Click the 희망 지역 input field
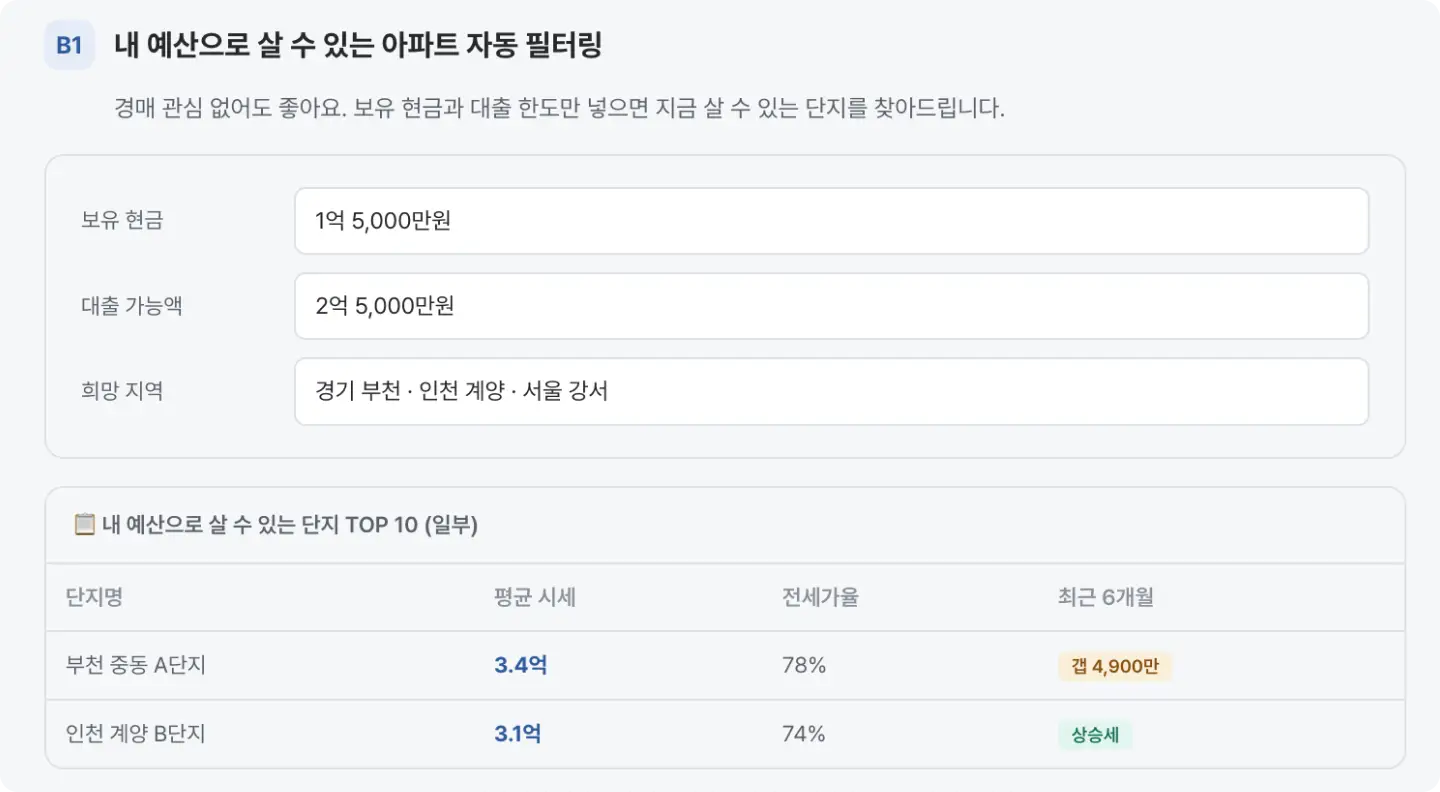The image size is (1440, 792). (831, 391)
